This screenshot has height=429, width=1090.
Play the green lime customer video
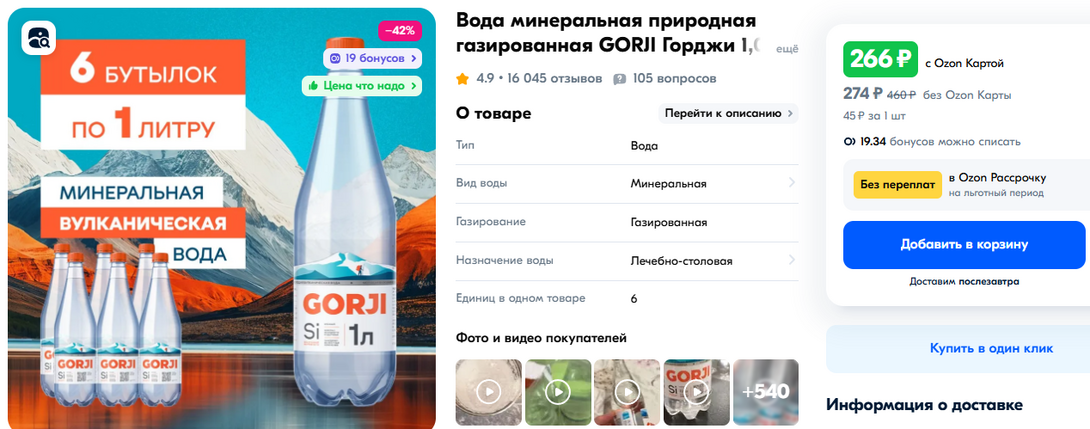click(558, 392)
